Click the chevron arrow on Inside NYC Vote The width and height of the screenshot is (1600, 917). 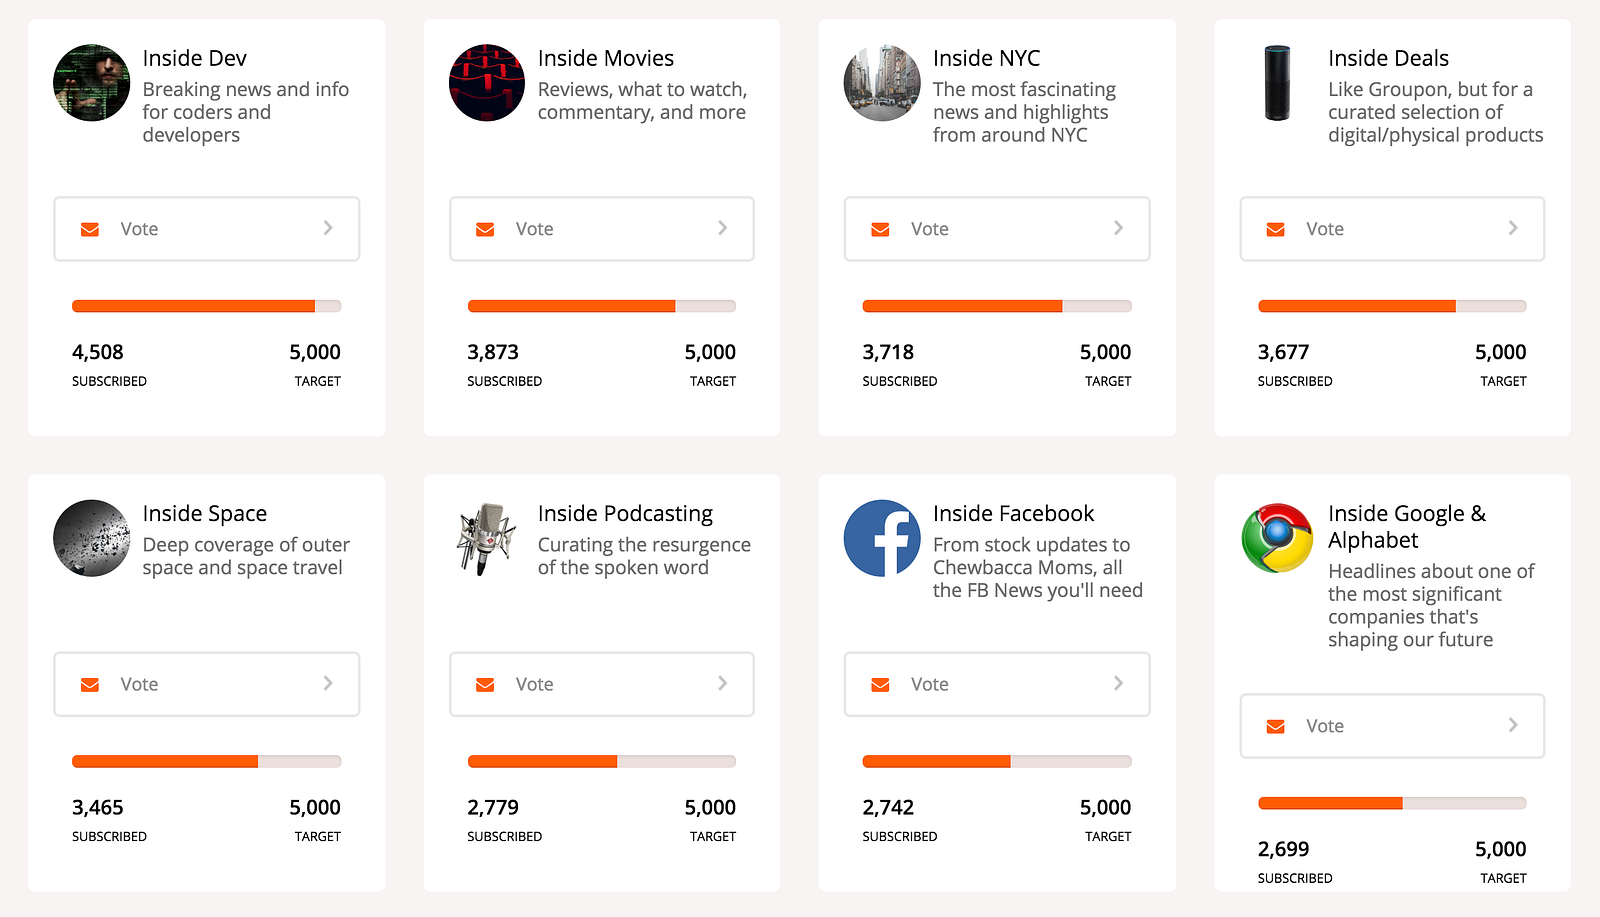point(1118,228)
